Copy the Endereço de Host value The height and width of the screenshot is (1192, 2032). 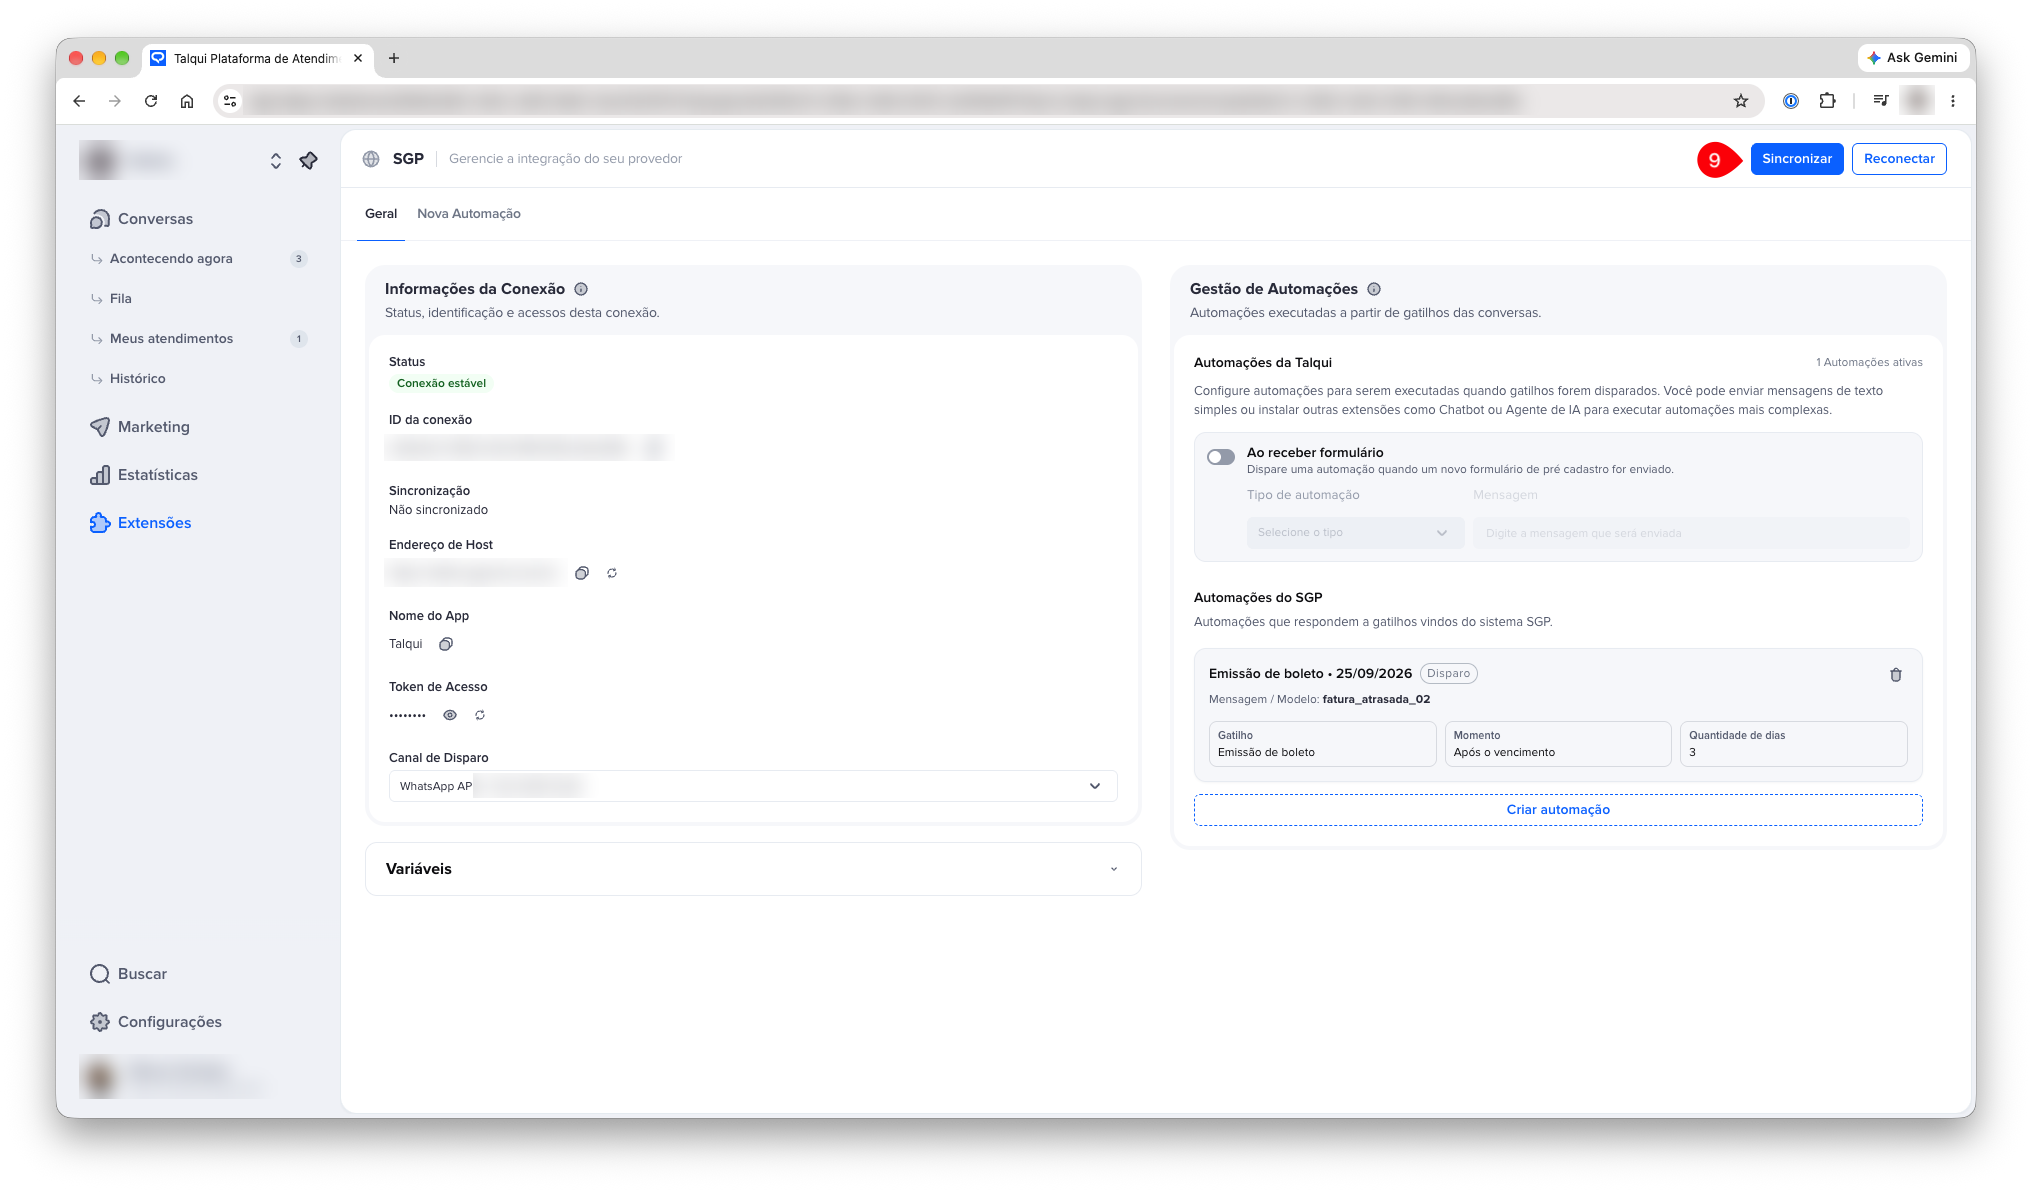(582, 573)
